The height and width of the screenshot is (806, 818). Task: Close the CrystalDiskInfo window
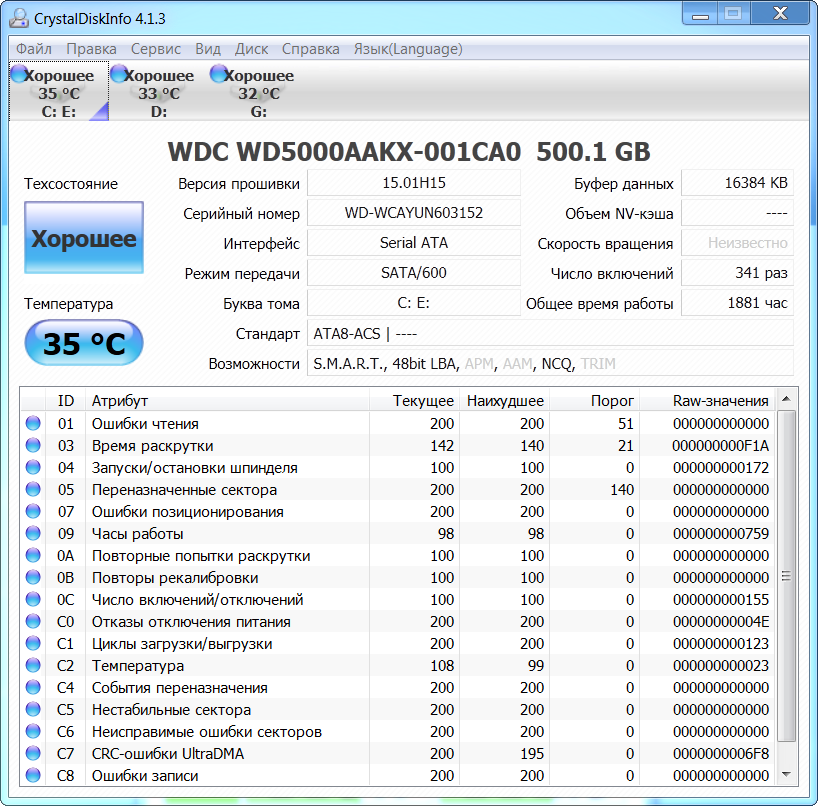780,14
